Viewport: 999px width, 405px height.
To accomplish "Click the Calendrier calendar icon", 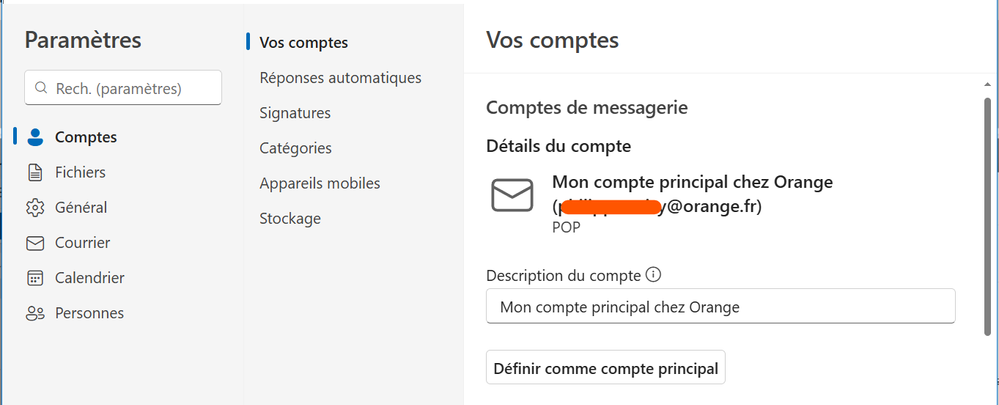I will tap(36, 278).
